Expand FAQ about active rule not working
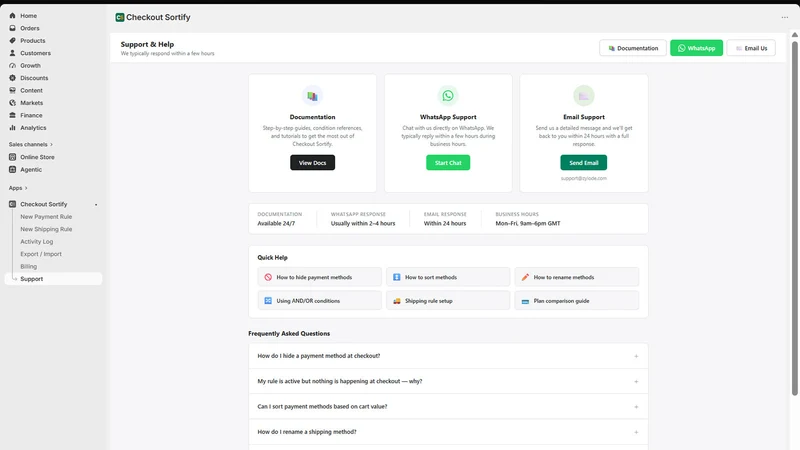Image resolution: width=800 pixels, height=450 pixels. (x=448, y=381)
